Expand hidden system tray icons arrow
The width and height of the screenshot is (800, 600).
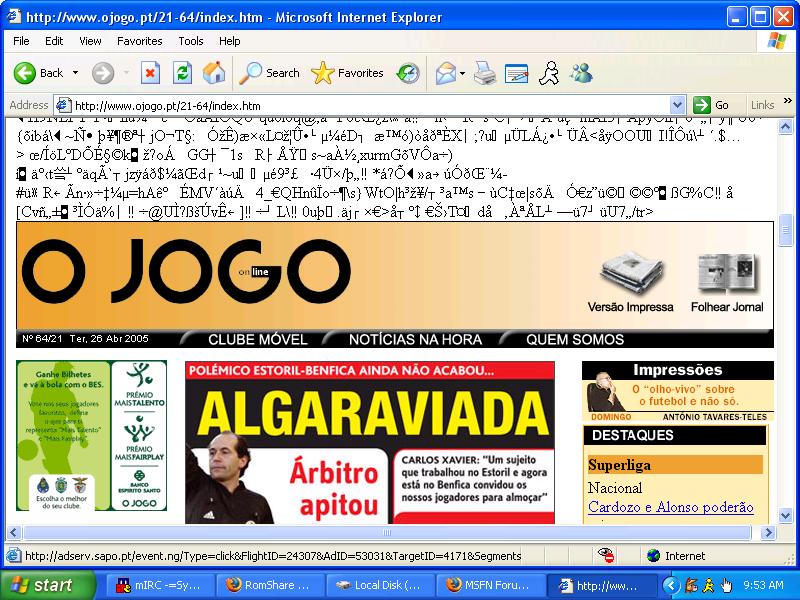[x=671, y=585]
